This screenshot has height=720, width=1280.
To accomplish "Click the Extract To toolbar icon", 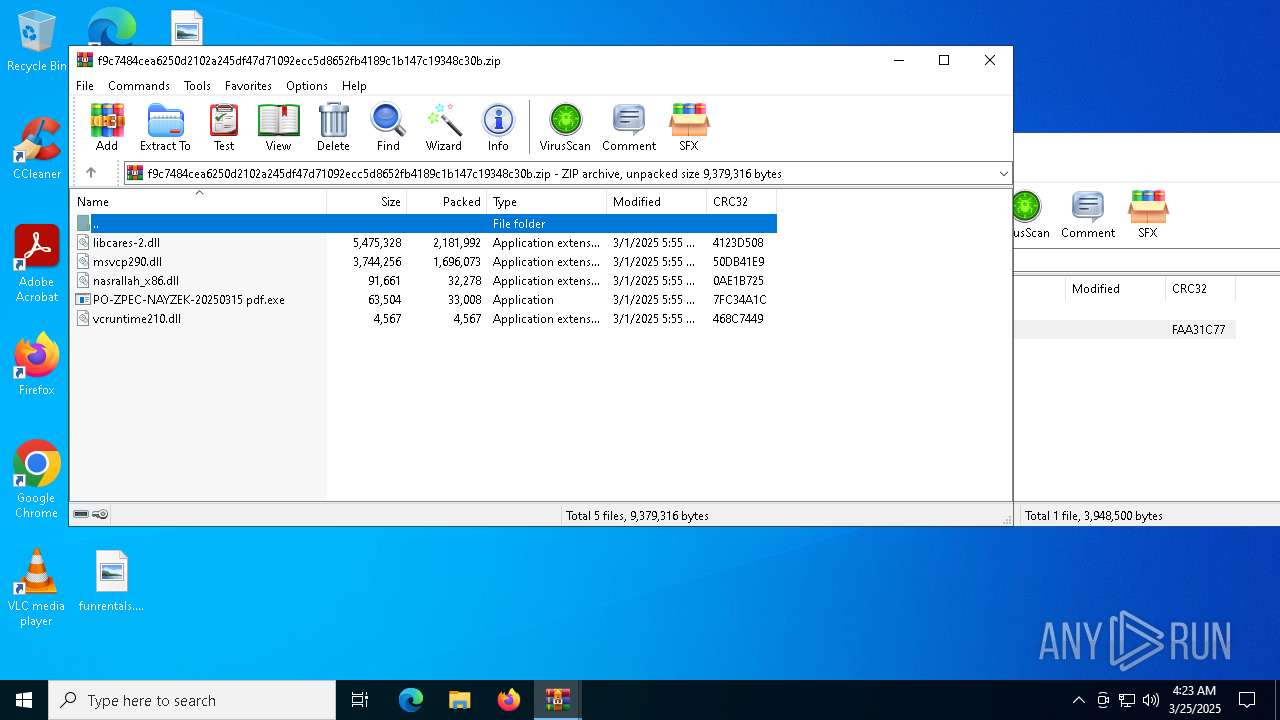I will (165, 127).
